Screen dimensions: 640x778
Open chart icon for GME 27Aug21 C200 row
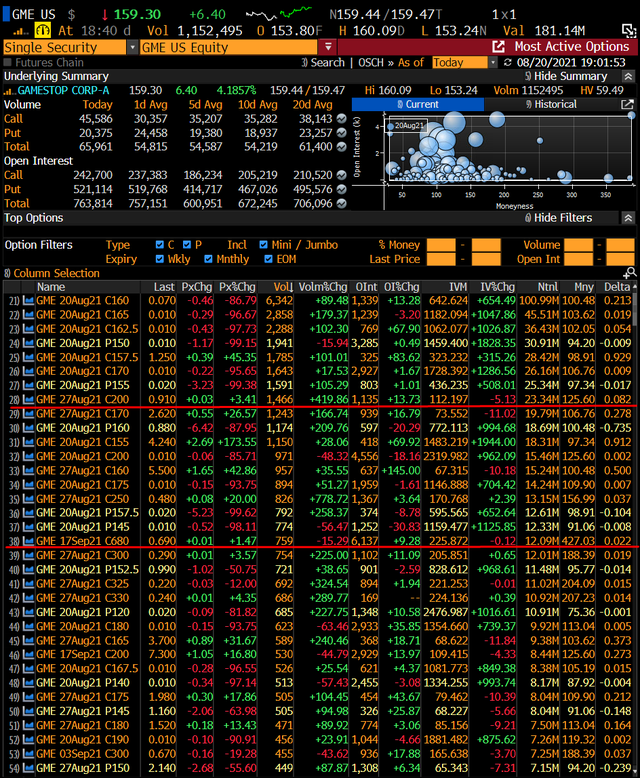[x=28, y=399]
